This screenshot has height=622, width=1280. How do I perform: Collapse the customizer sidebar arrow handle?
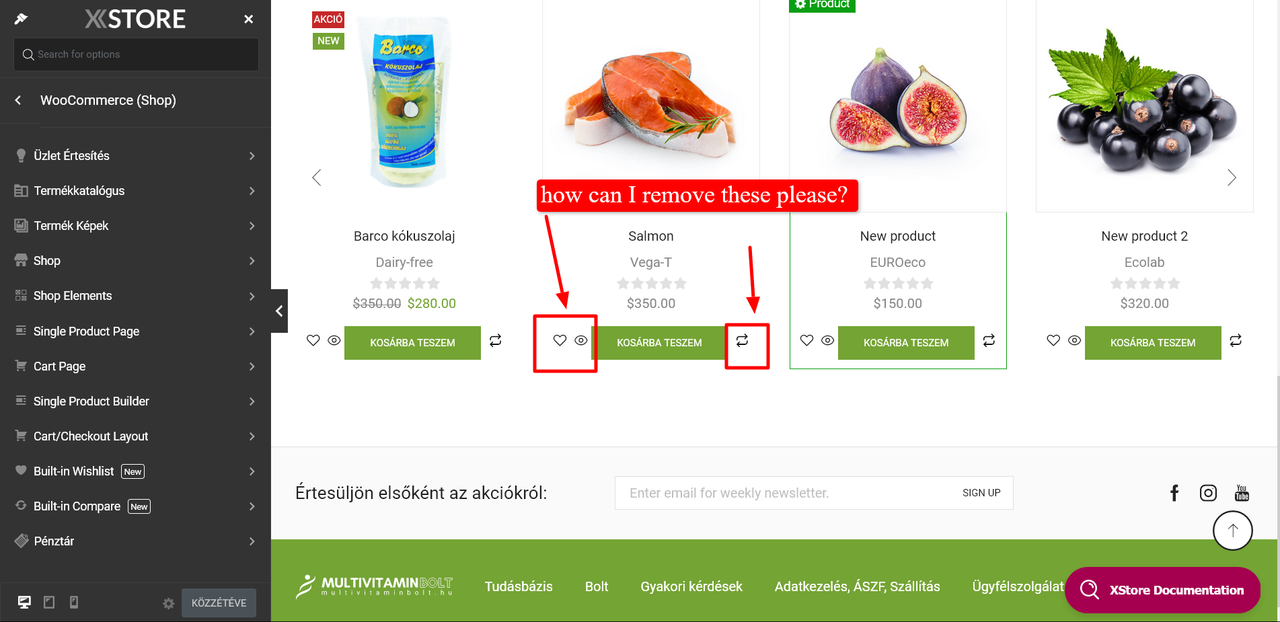(x=279, y=311)
